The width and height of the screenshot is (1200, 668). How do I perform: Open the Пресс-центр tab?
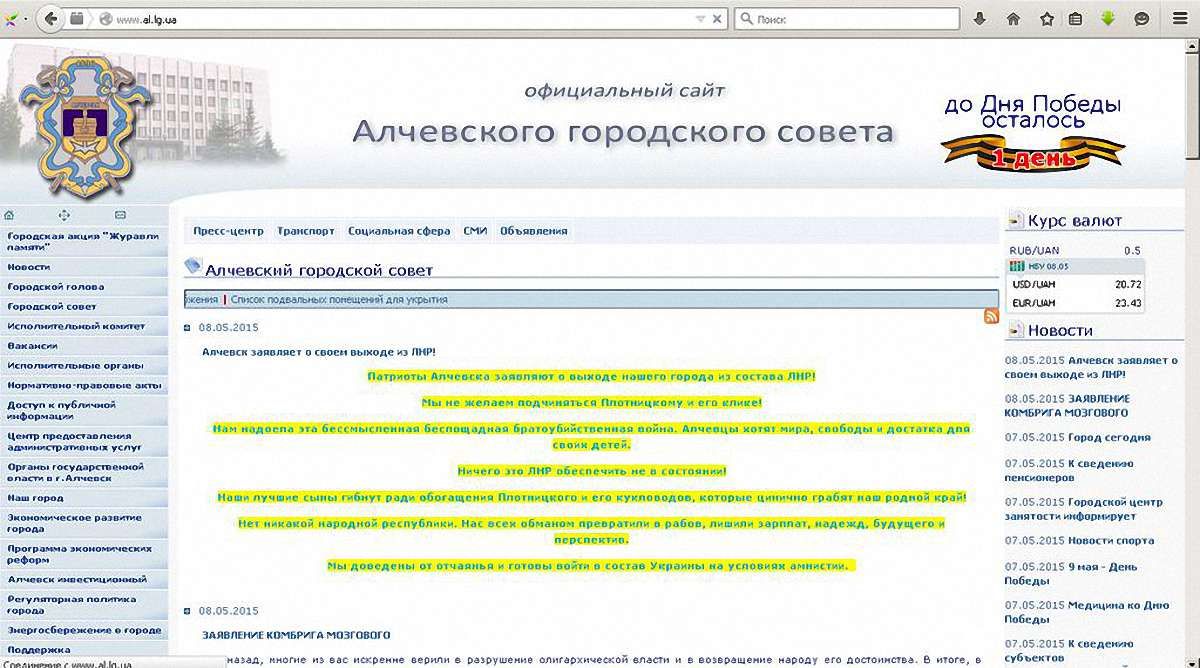tap(229, 231)
